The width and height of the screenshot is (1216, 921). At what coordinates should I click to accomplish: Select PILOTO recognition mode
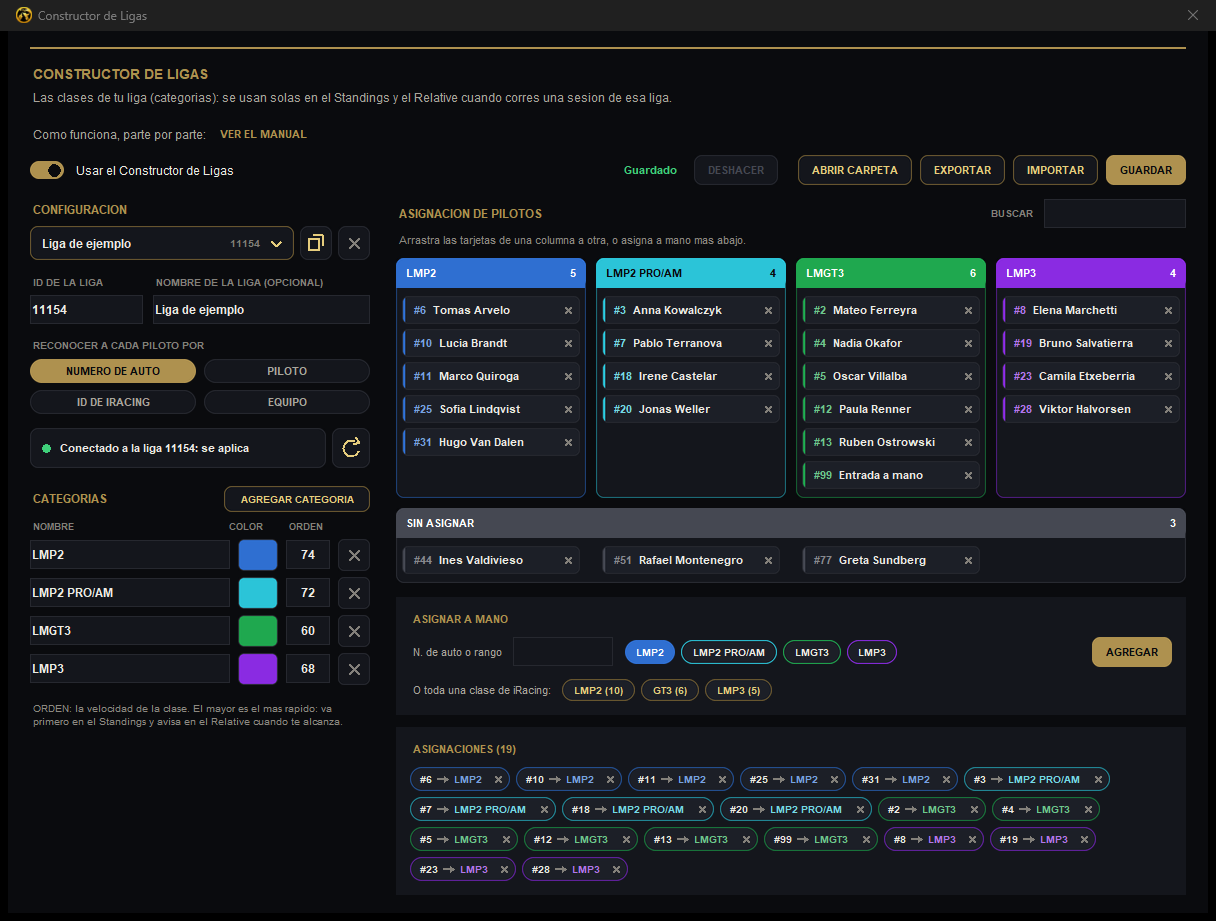[x=287, y=371]
